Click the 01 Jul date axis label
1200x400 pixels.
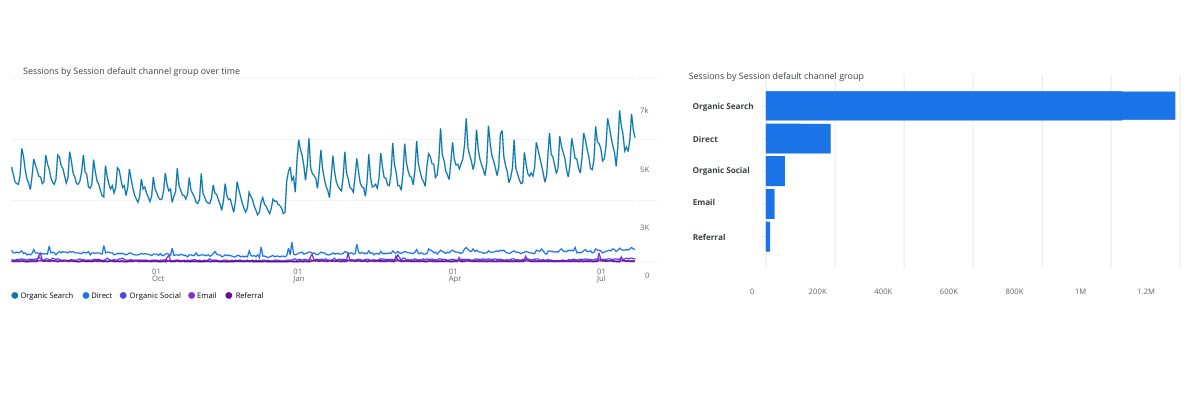pyautogui.click(x=601, y=275)
